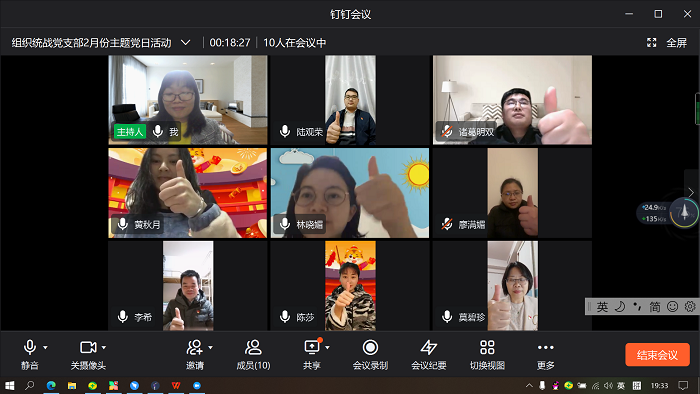Click the 会议录制 record icon
The width and height of the screenshot is (700, 394).
coord(370,348)
